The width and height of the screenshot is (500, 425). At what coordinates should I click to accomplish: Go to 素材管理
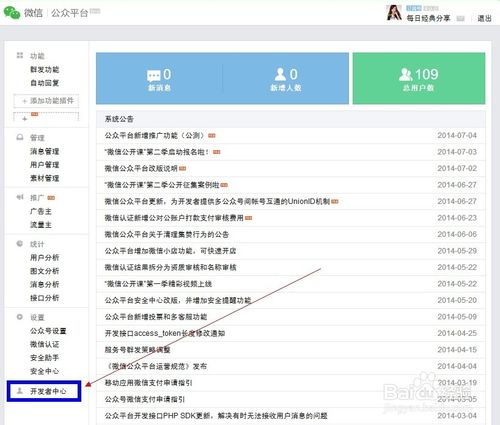45,178
